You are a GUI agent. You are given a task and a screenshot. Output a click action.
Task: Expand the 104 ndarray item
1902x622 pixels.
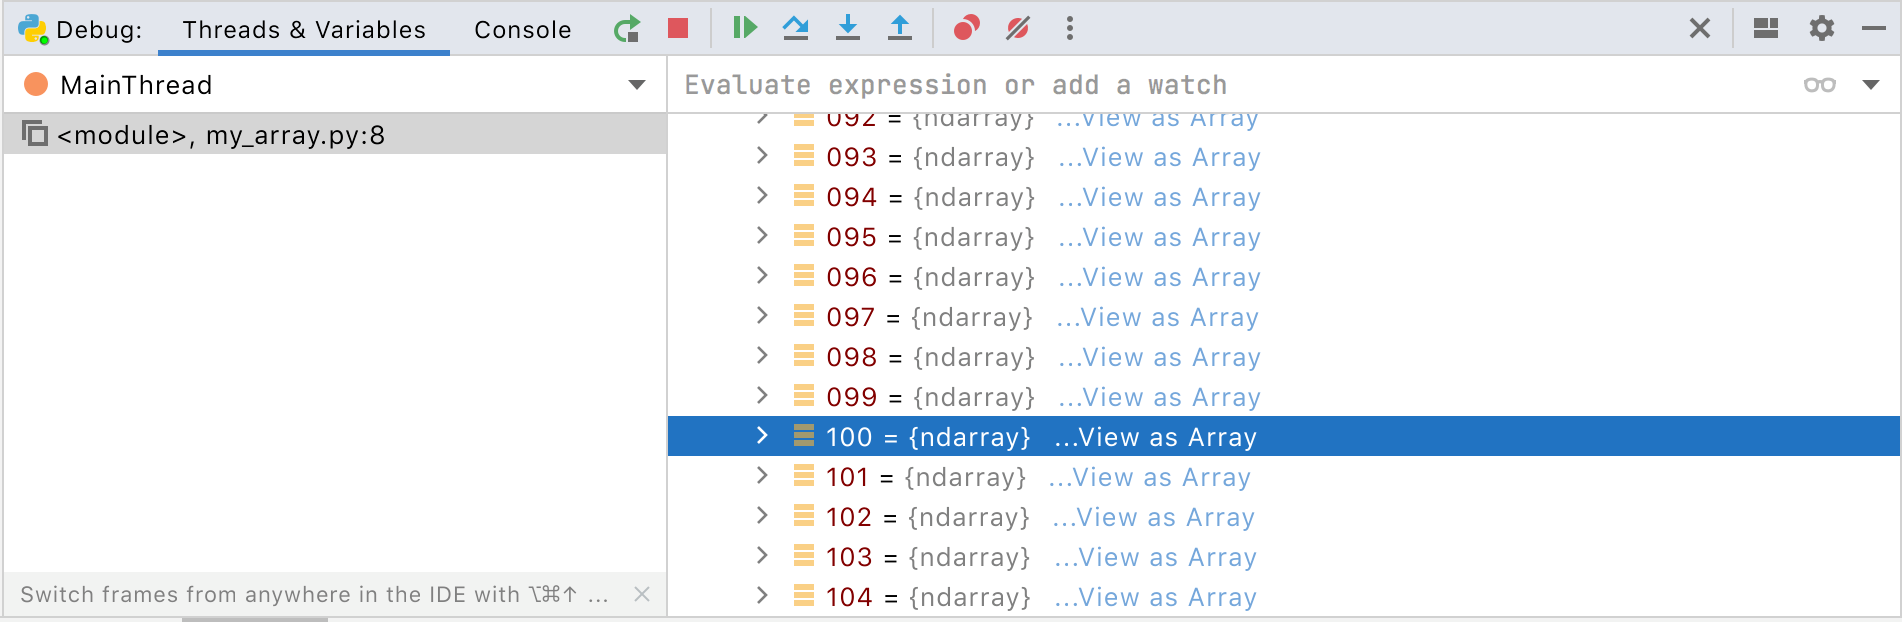[762, 596]
